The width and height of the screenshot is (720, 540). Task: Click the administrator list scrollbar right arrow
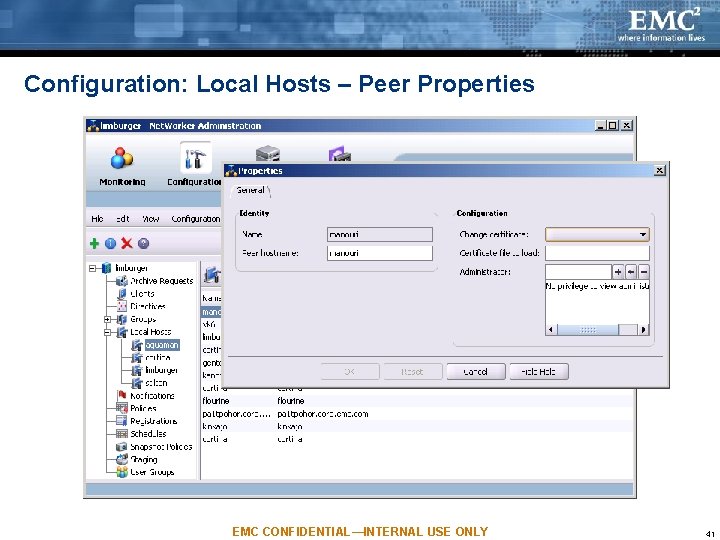point(643,329)
